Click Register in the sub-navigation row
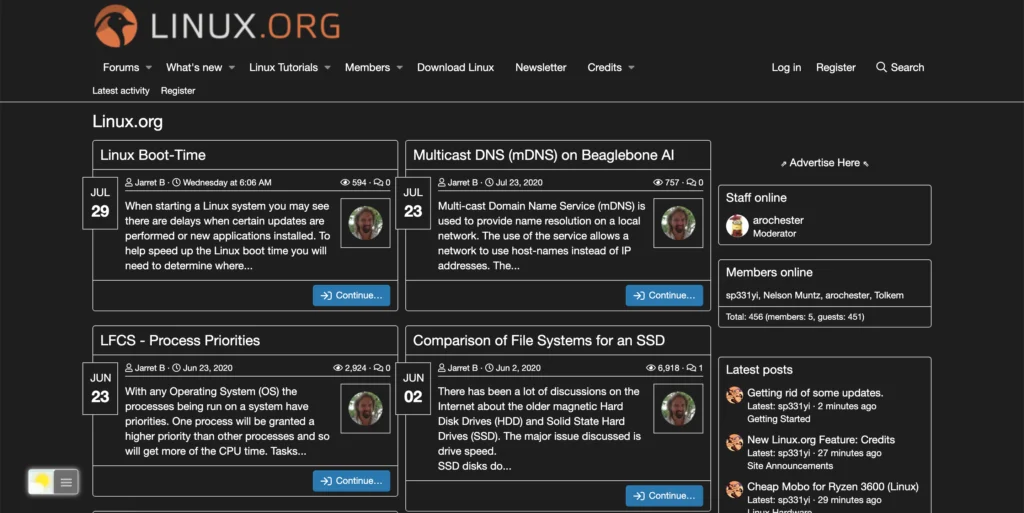The image size is (1024, 513). (x=178, y=91)
